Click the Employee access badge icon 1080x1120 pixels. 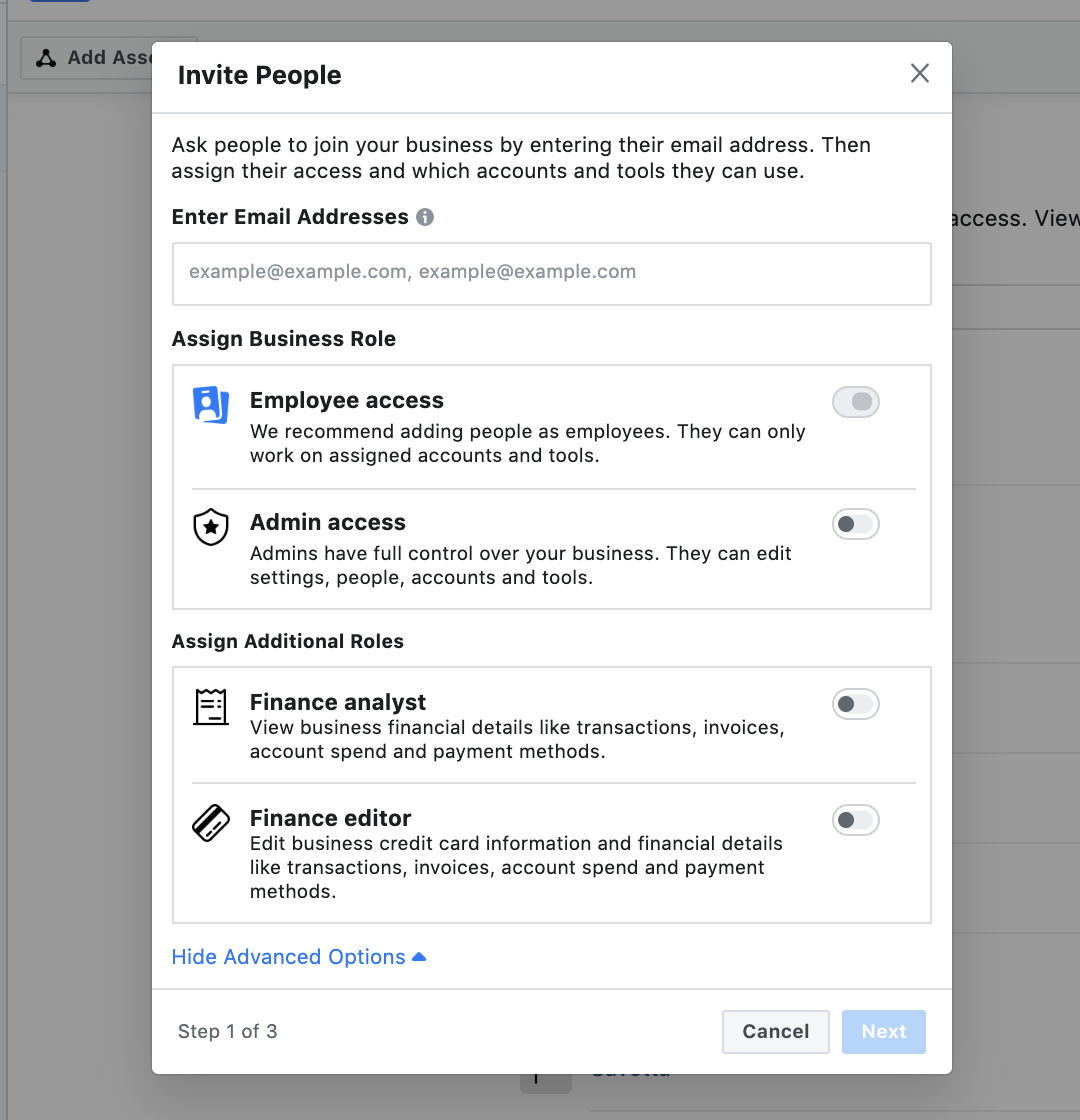tap(211, 404)
